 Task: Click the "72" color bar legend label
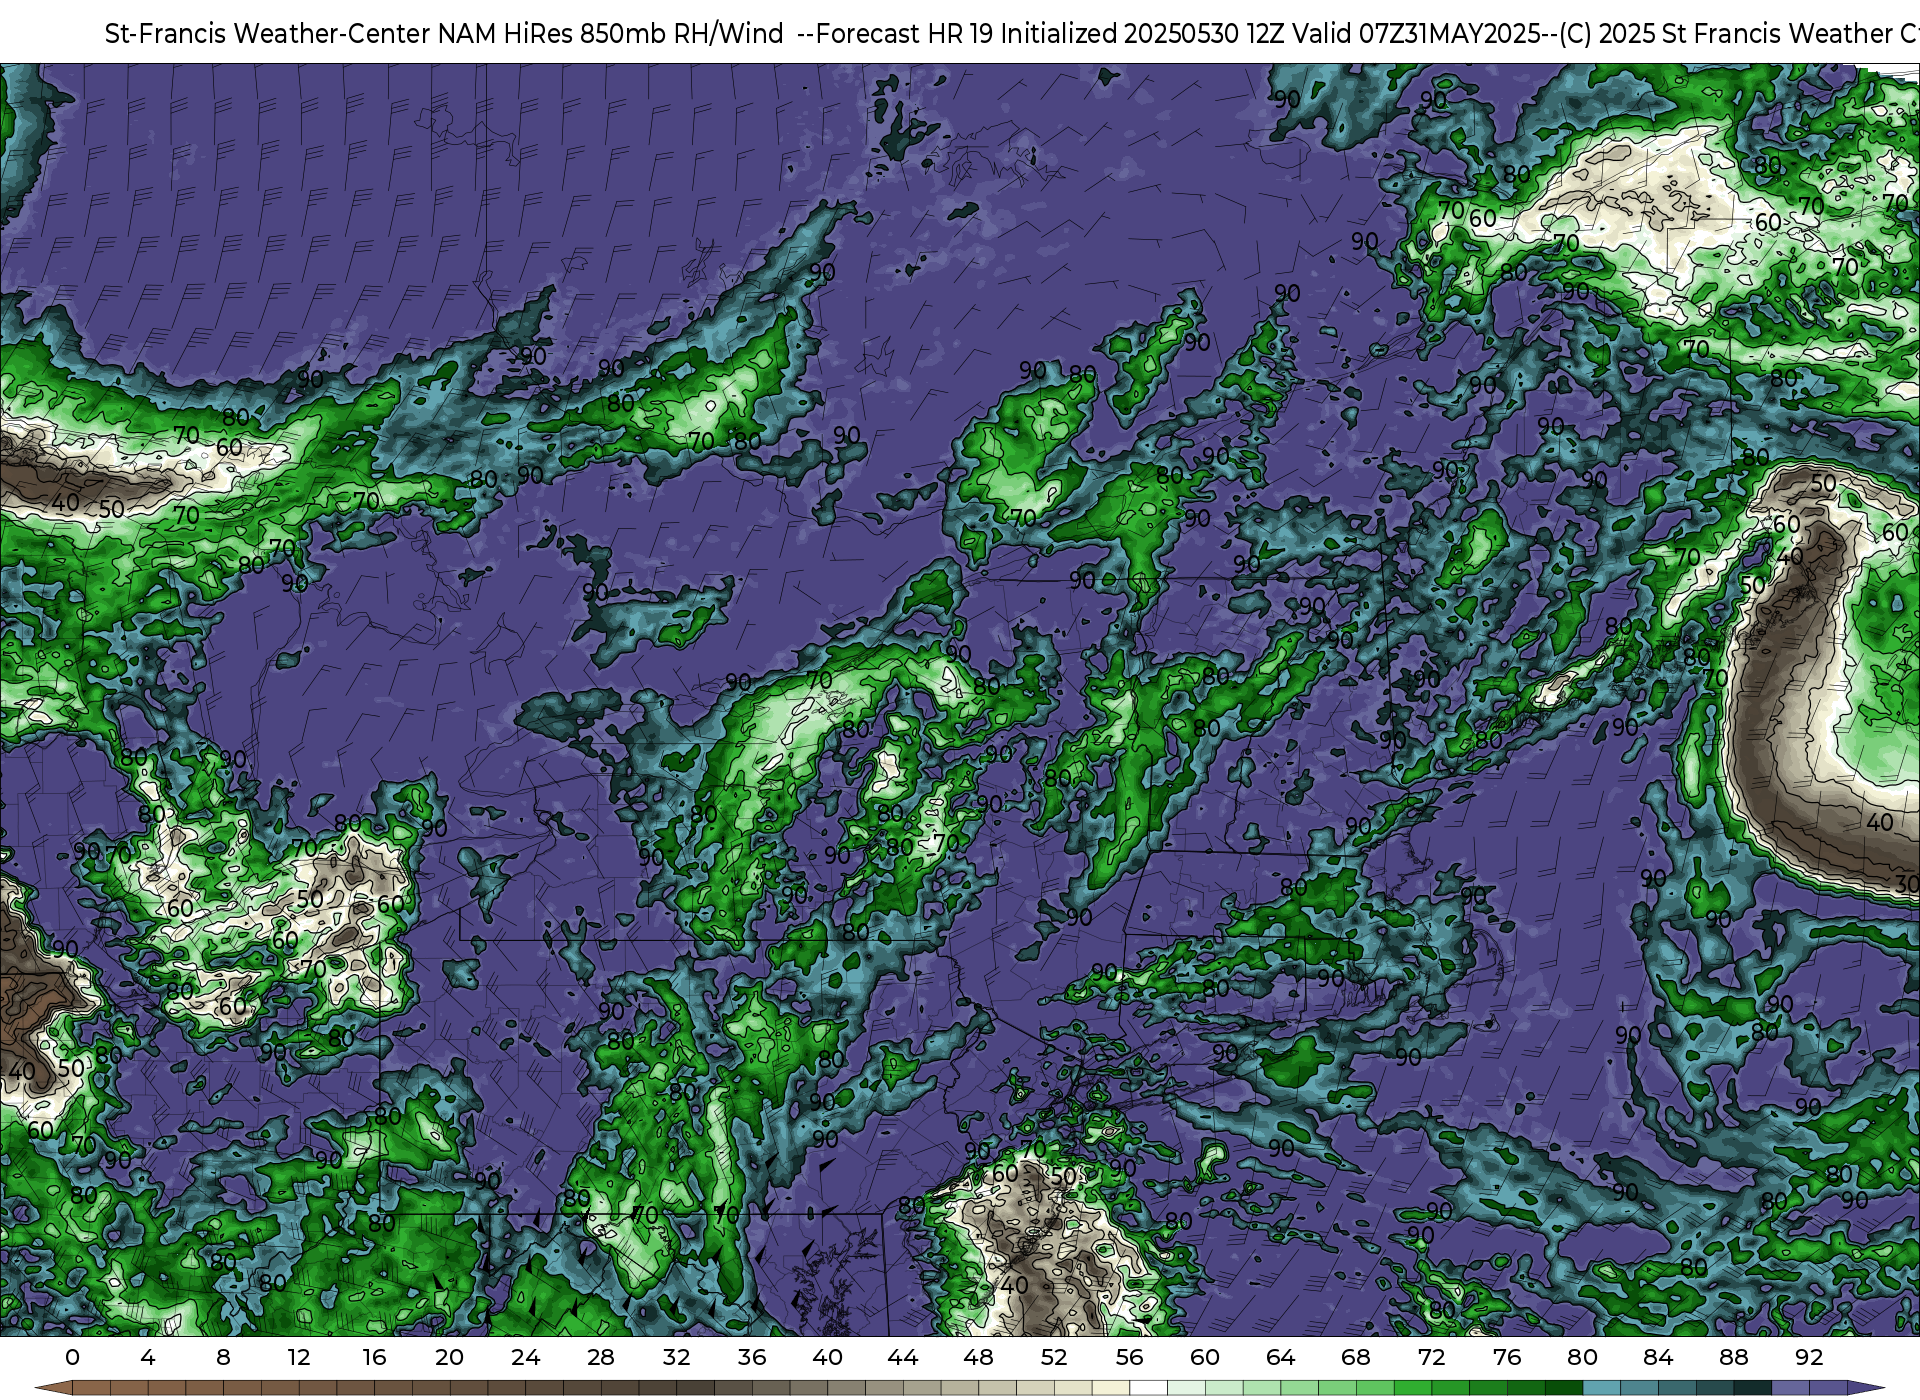coord(1431,1357)
